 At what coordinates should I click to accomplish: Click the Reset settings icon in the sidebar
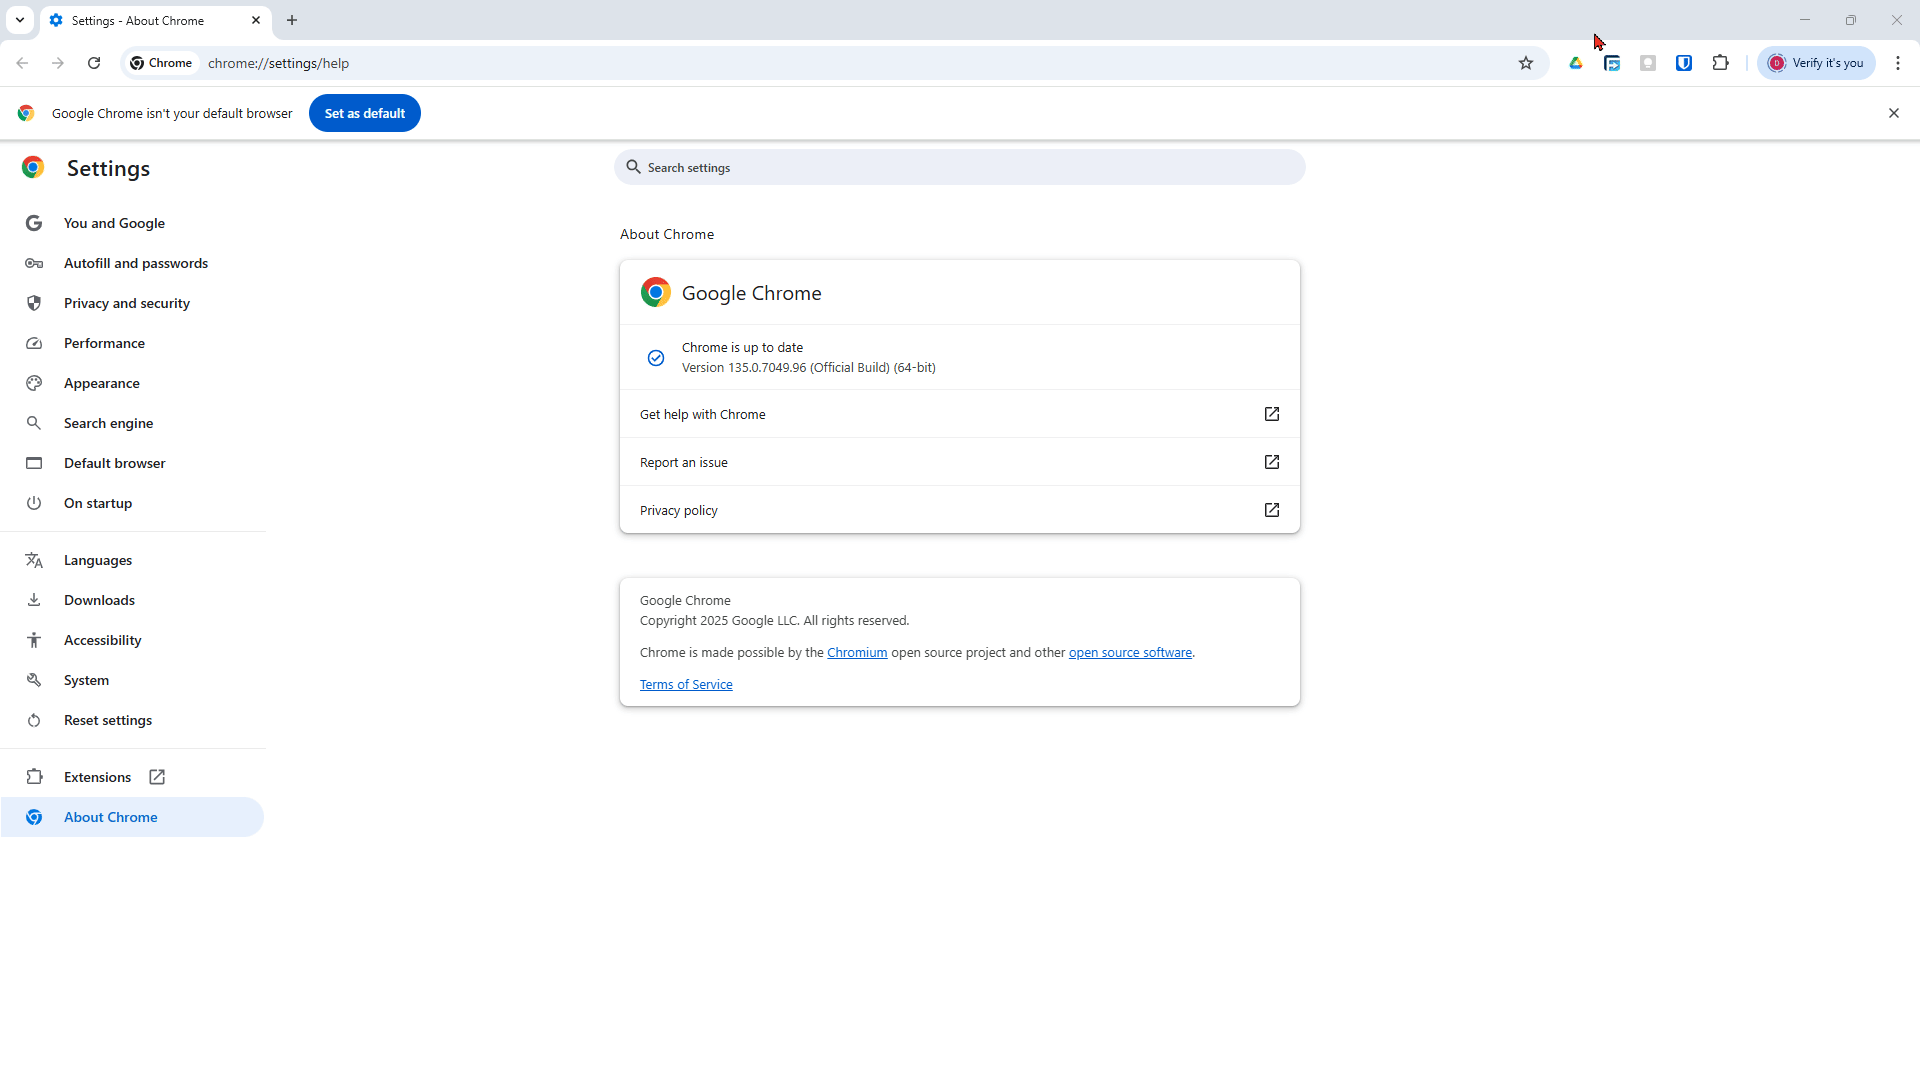[x=34, y=720]
